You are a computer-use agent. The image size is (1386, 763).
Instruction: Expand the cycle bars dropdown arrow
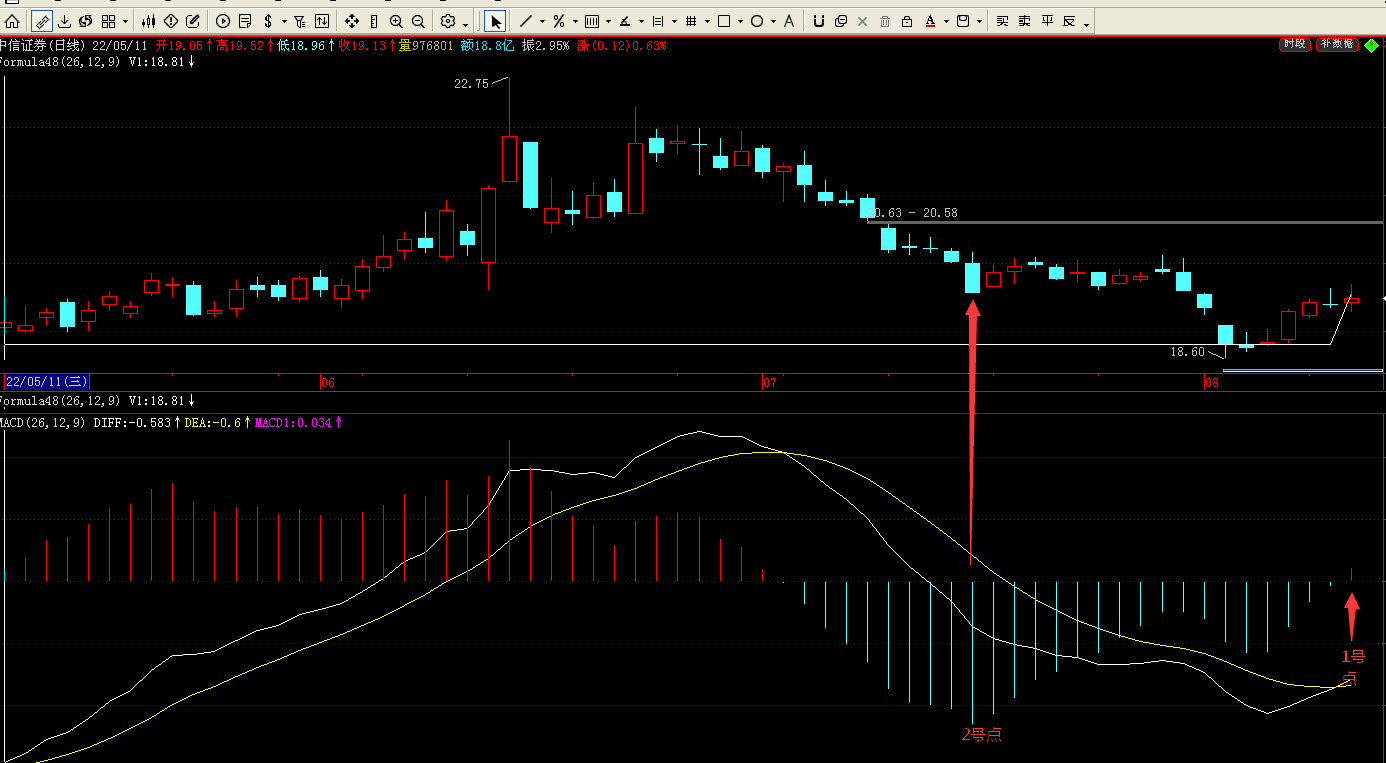(x=607, y=21)
